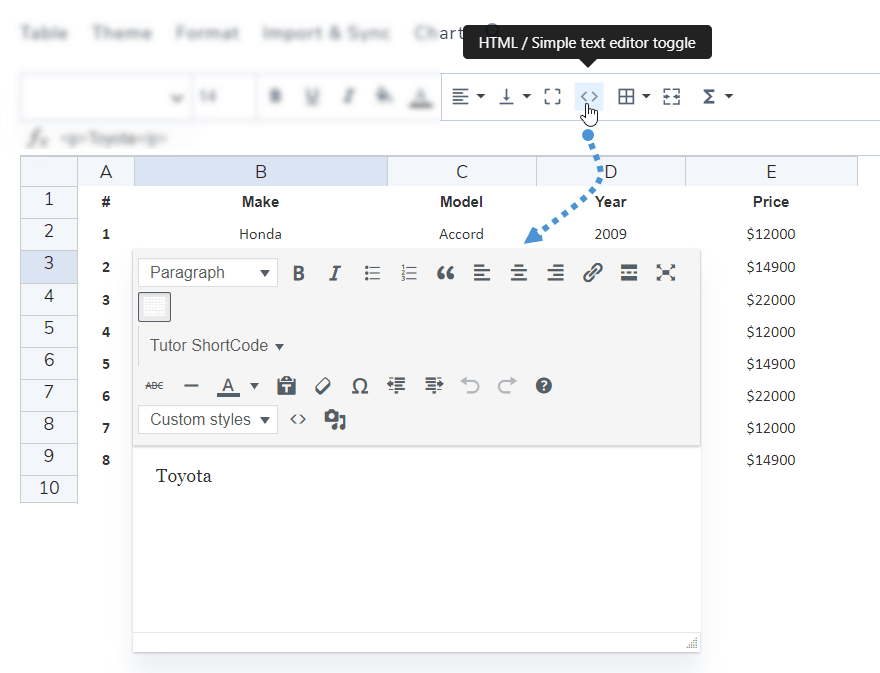
Task: Click the clear formatting eraser icon
Action: pyautogui.click(x=323, y=386)
